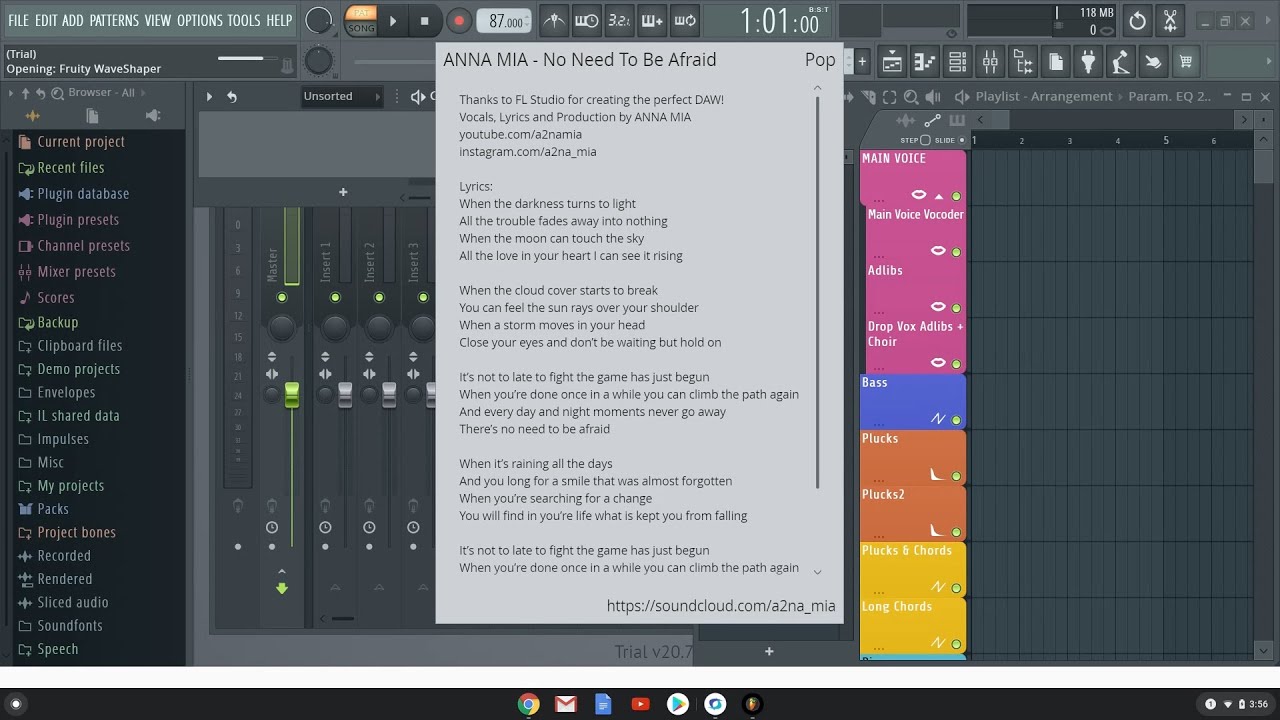Click the tempo field showing 87.000
The image size is (1280, 720).
coord(503,20)
